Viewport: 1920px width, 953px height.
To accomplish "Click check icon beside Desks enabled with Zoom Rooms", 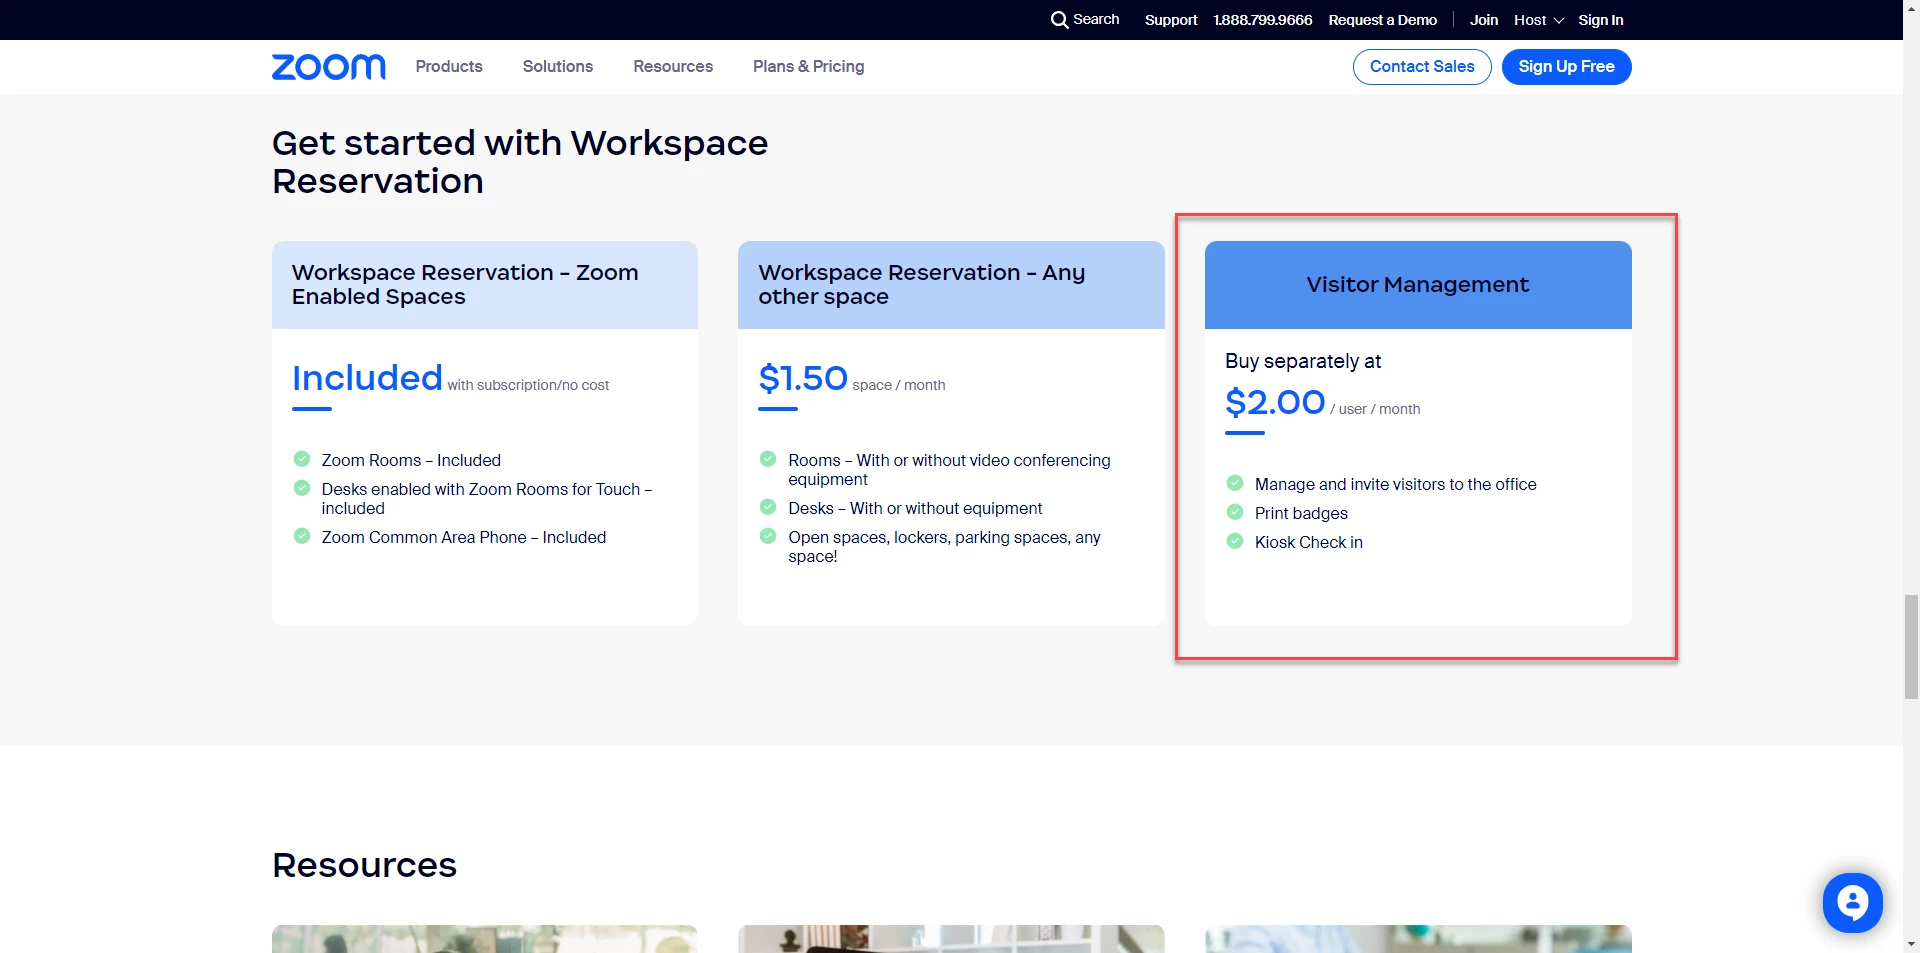I will click(301, 488).
